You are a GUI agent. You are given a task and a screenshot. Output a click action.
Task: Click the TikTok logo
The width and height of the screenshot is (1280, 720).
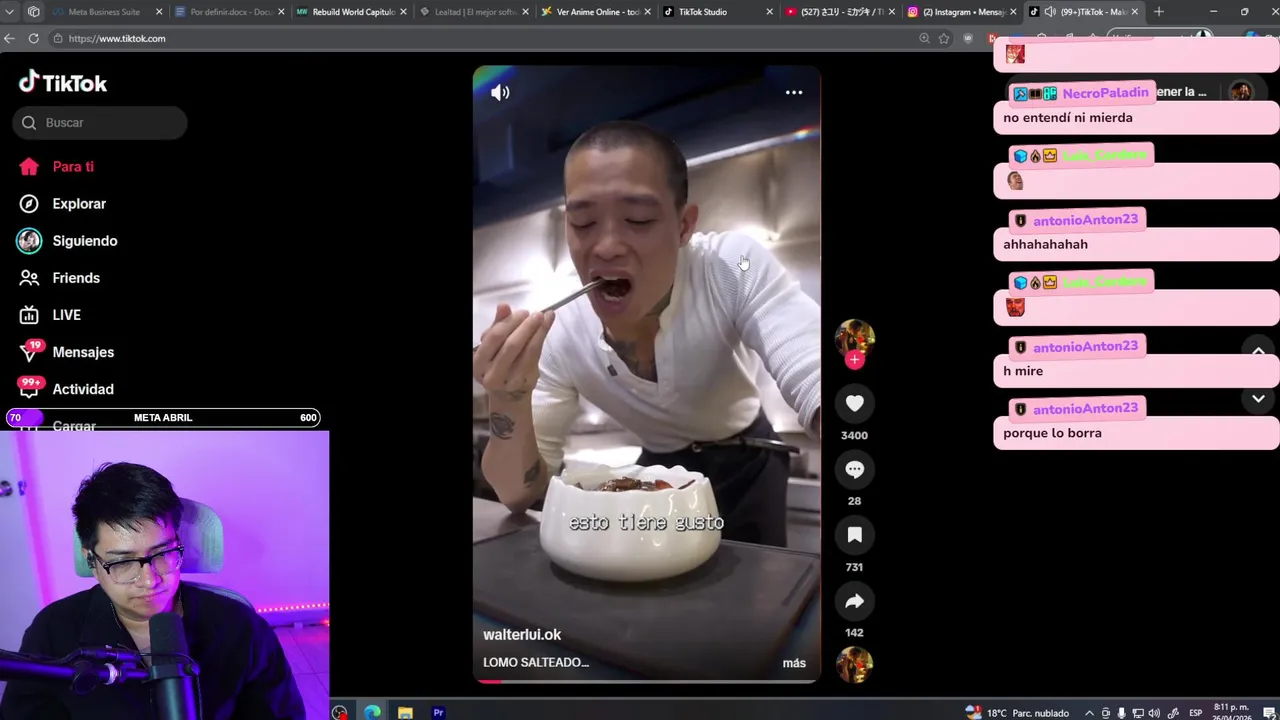[x=63, y=83]
